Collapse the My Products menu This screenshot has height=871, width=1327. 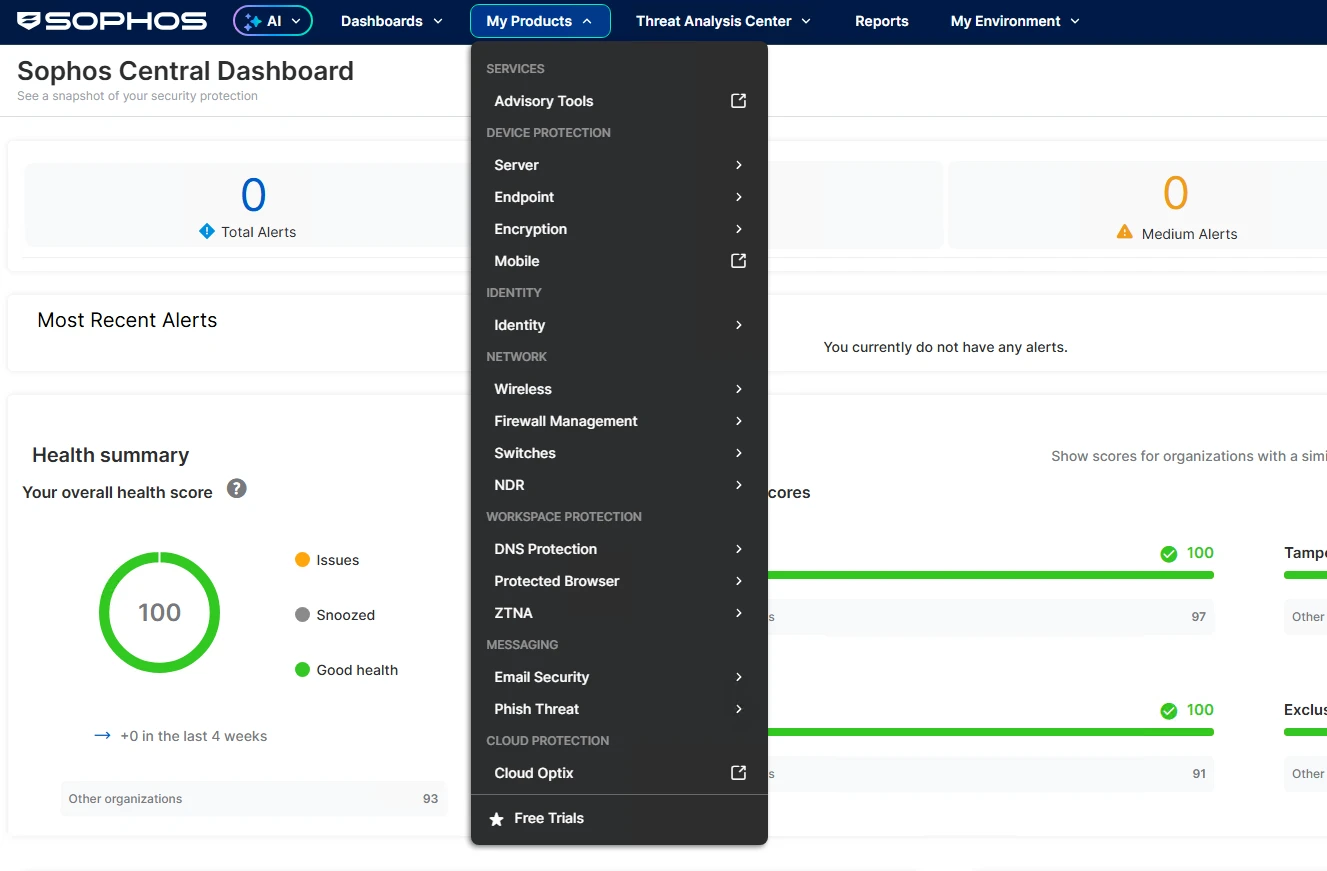pyautogui.click(x=540, y=21)
